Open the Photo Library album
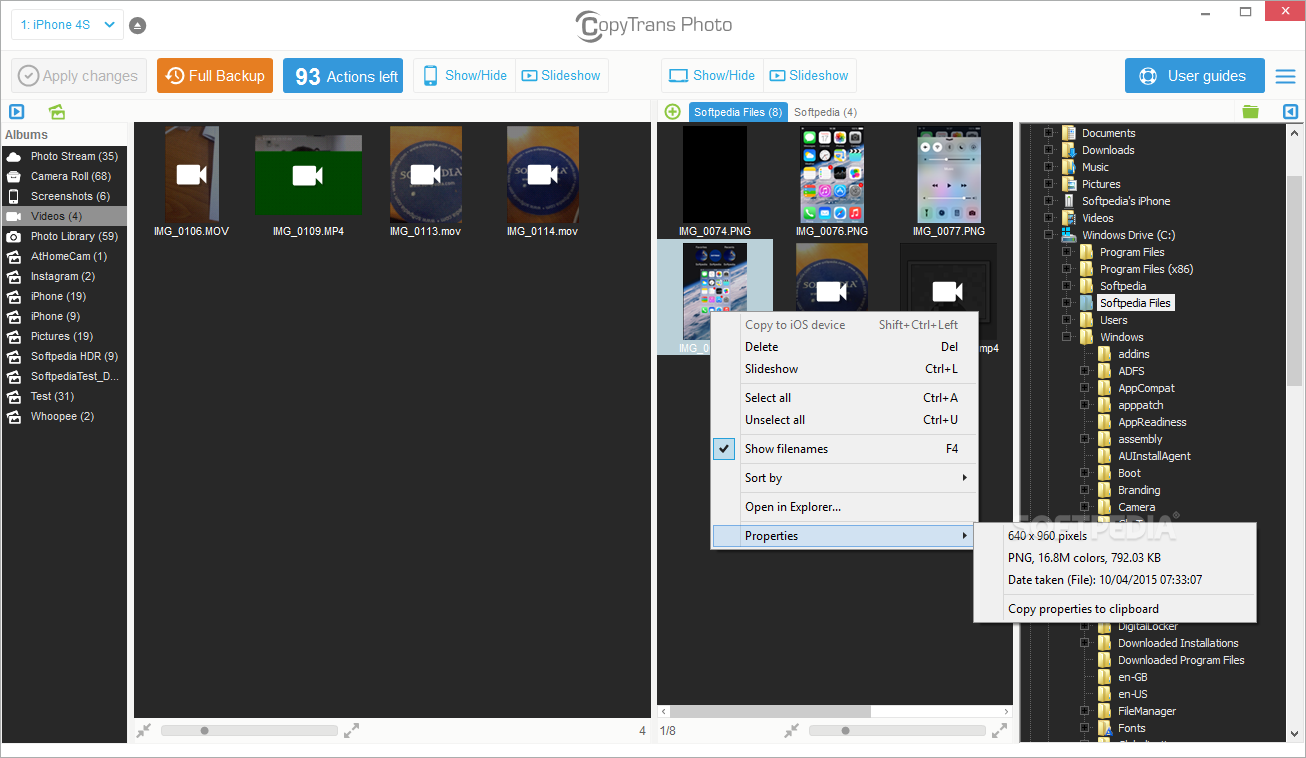The height and width of the screenshot is (758, 1306). point(64,236)
